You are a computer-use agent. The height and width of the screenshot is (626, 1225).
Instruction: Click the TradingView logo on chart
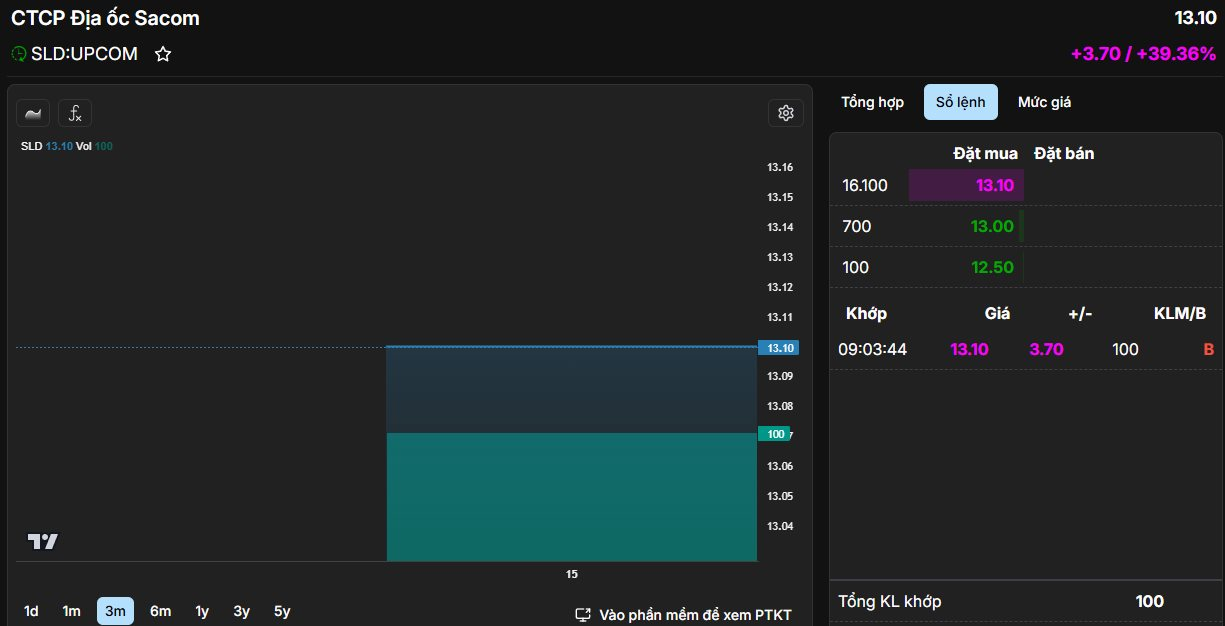[42, 542]
